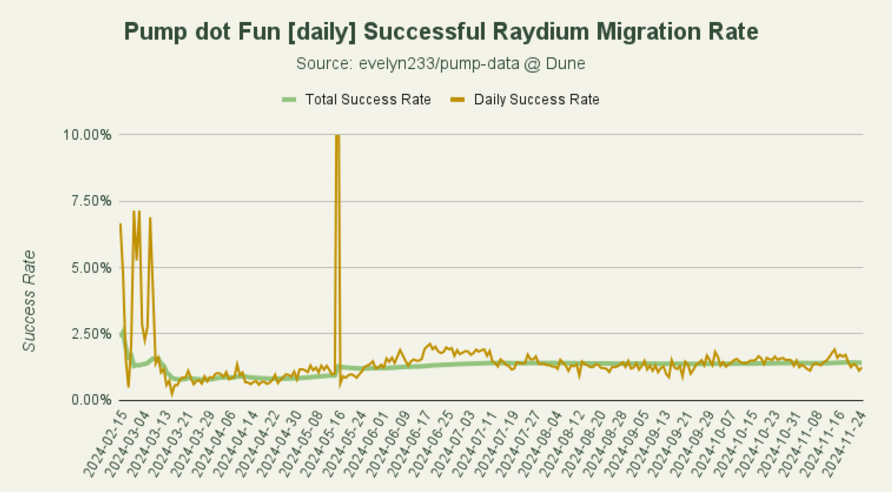892x492 pixels.
Task: Click the 2024-03-21 x-axis date label
Action: pyautogui.click(x=170, y=443)
